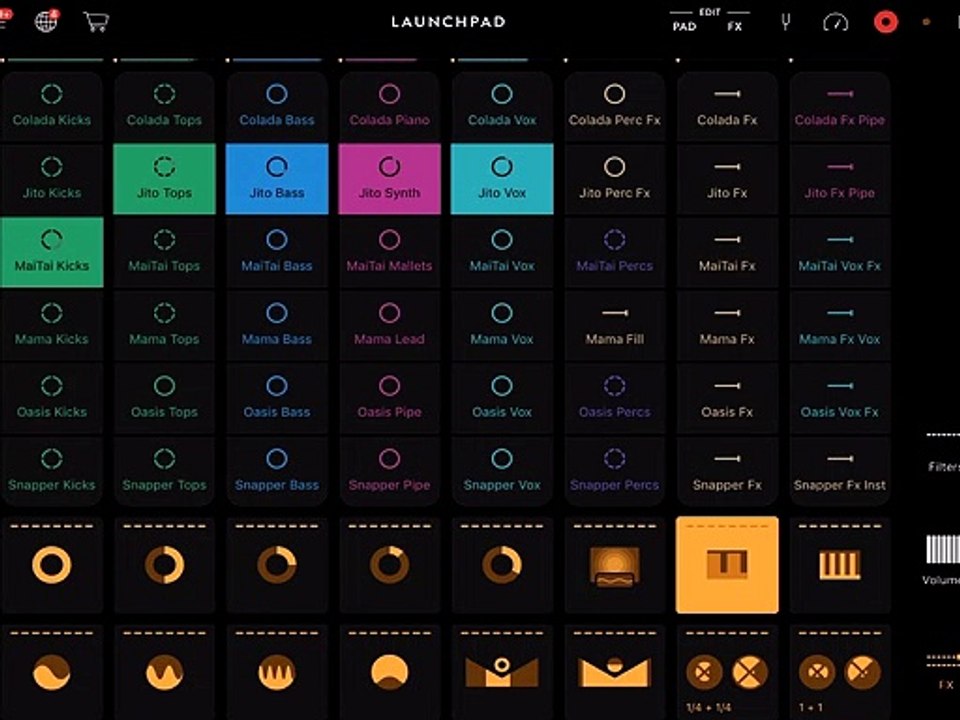This screenshot has width=960, height=720.
Task: Launch the Mama Lead pad
Action: (389, 325)
